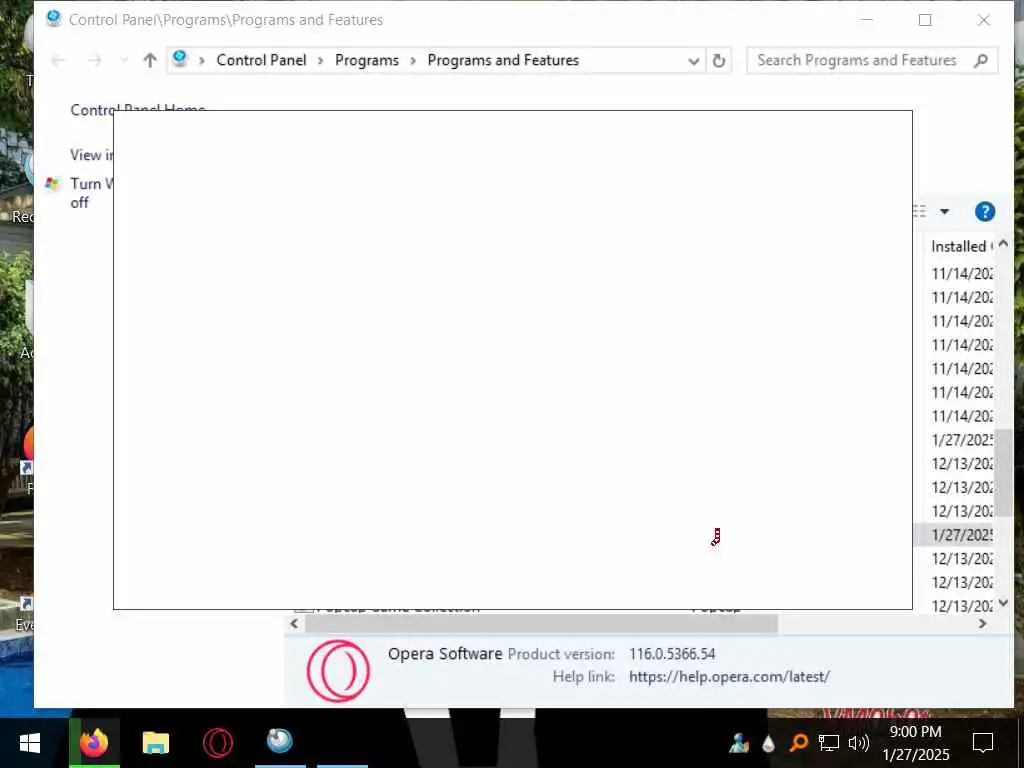Click the Control Panel taskbar icon
The width and height of the screenshot is (1024, 768).
280,742
